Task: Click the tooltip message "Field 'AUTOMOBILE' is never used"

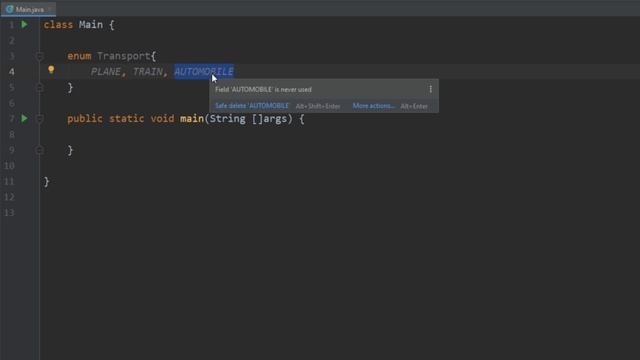Action: [263, 89]
